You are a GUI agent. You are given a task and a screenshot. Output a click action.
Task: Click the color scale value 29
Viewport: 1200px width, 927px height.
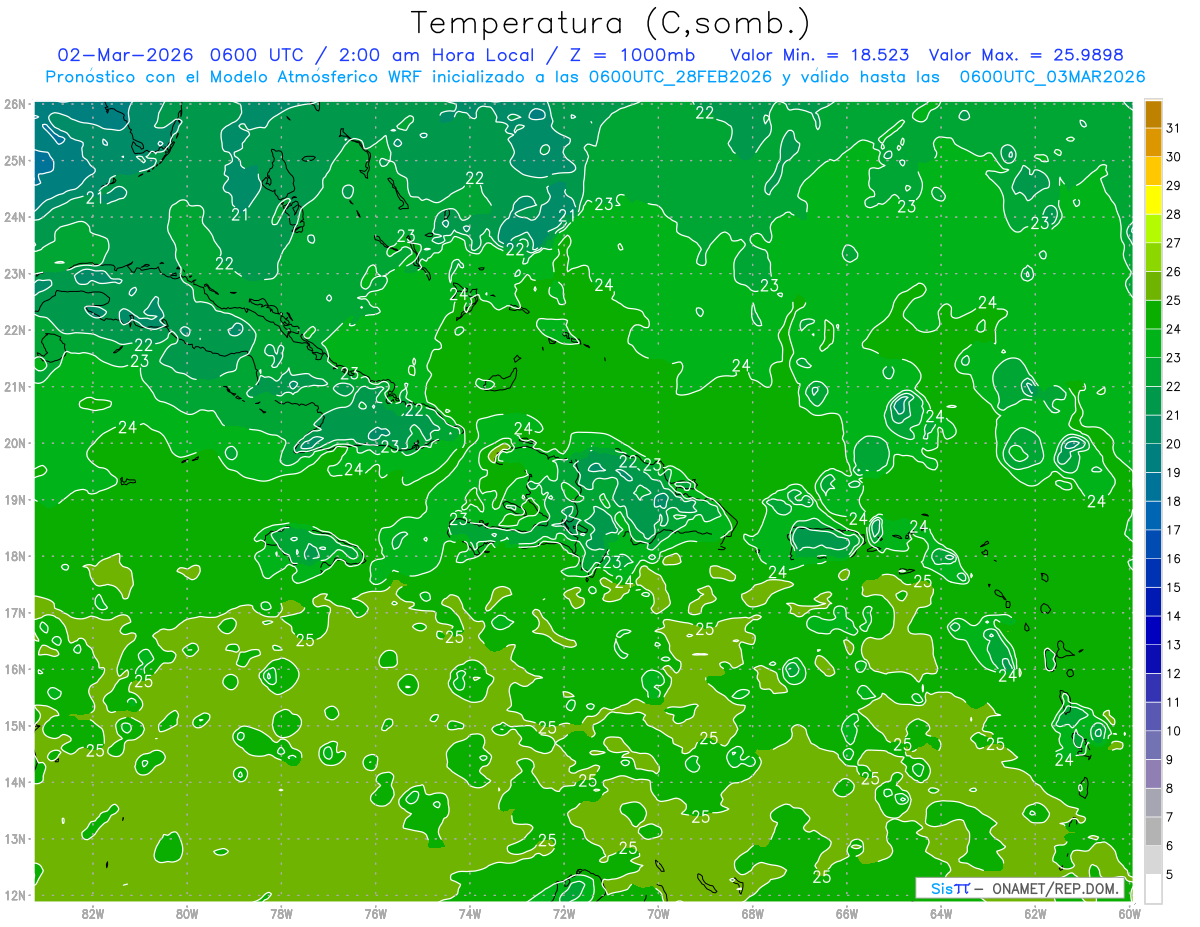pyautogui.click(x=1174, y=186)
